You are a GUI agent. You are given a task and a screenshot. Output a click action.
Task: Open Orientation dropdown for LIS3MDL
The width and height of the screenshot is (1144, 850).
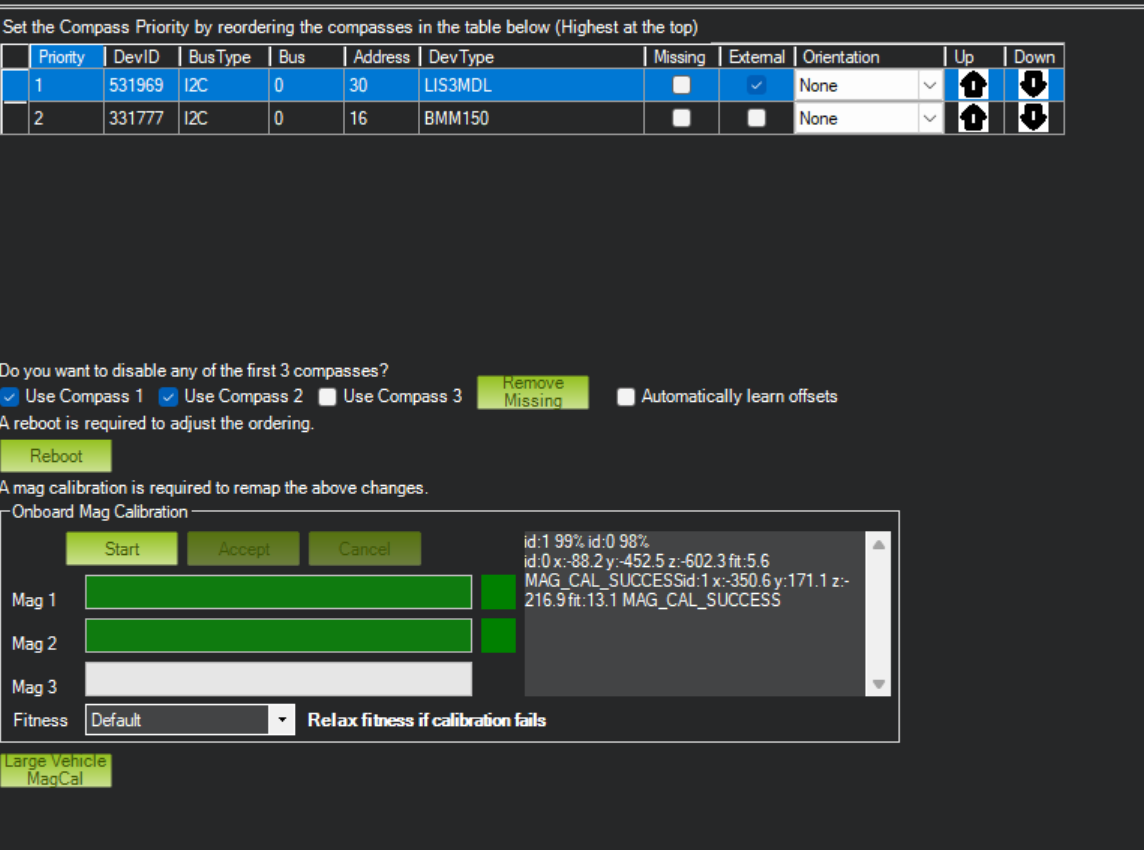[929, 86]
